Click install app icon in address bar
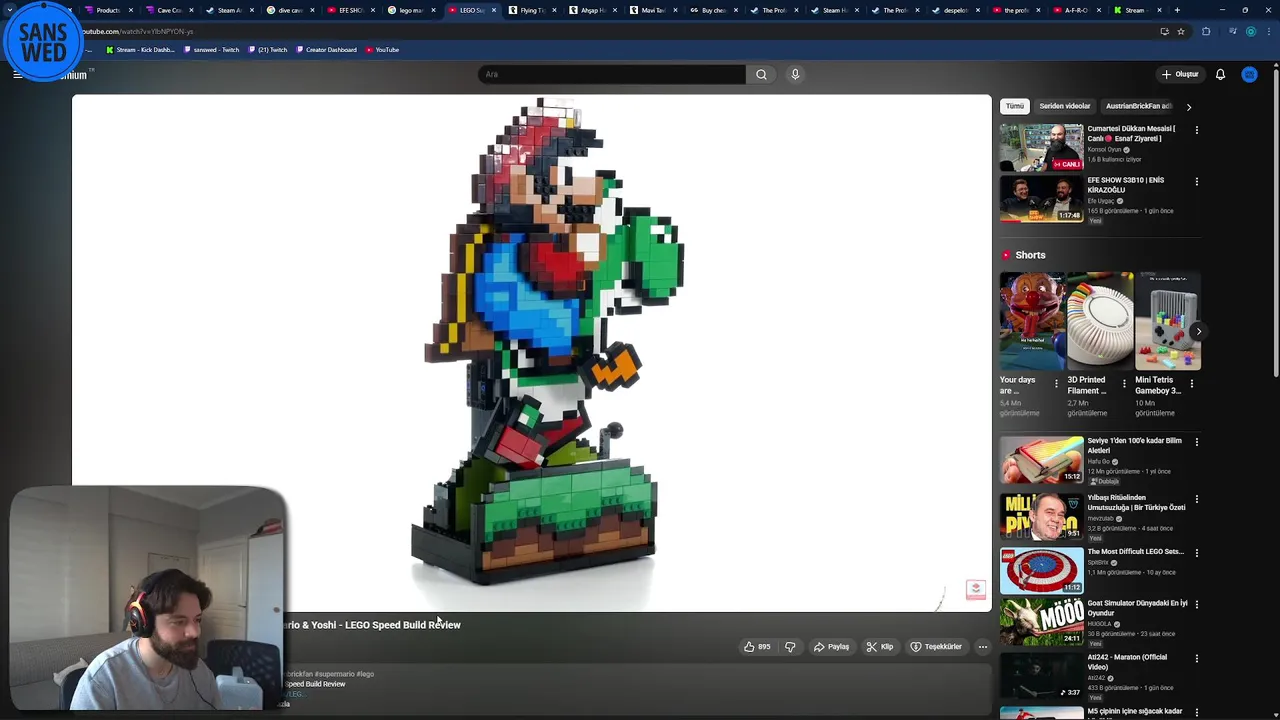 click(1164, 31)
